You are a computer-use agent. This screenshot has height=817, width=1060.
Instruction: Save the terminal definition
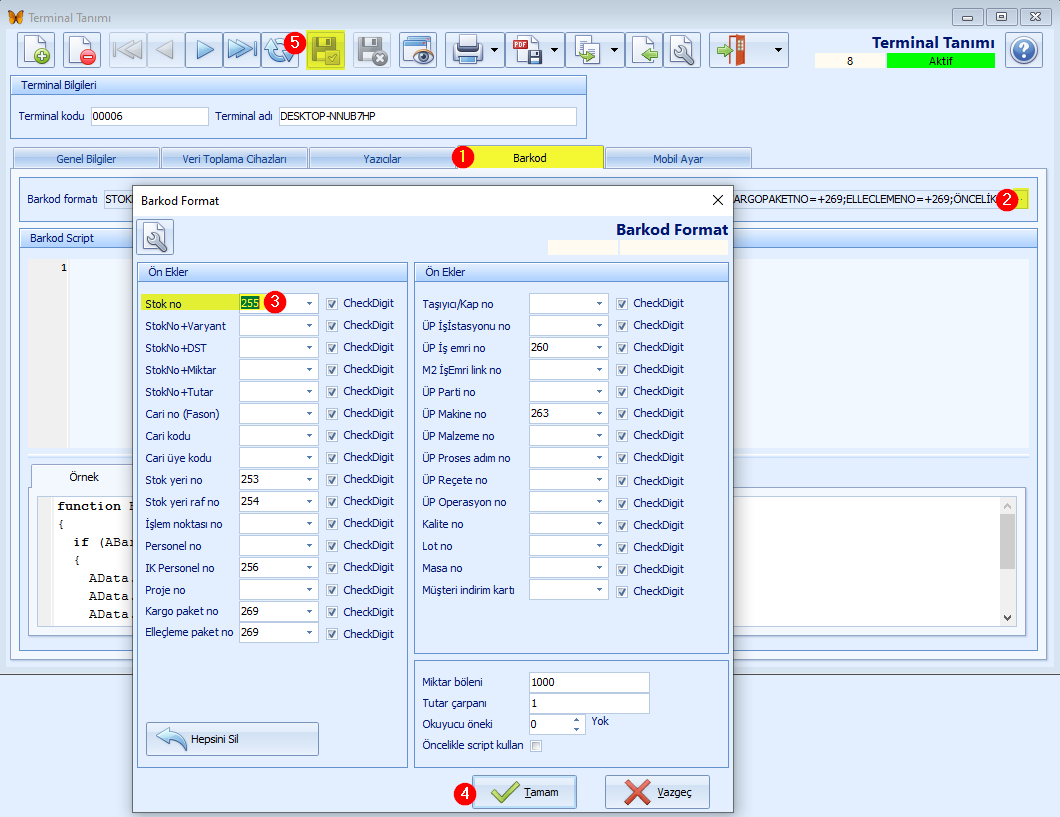point(326,50)
